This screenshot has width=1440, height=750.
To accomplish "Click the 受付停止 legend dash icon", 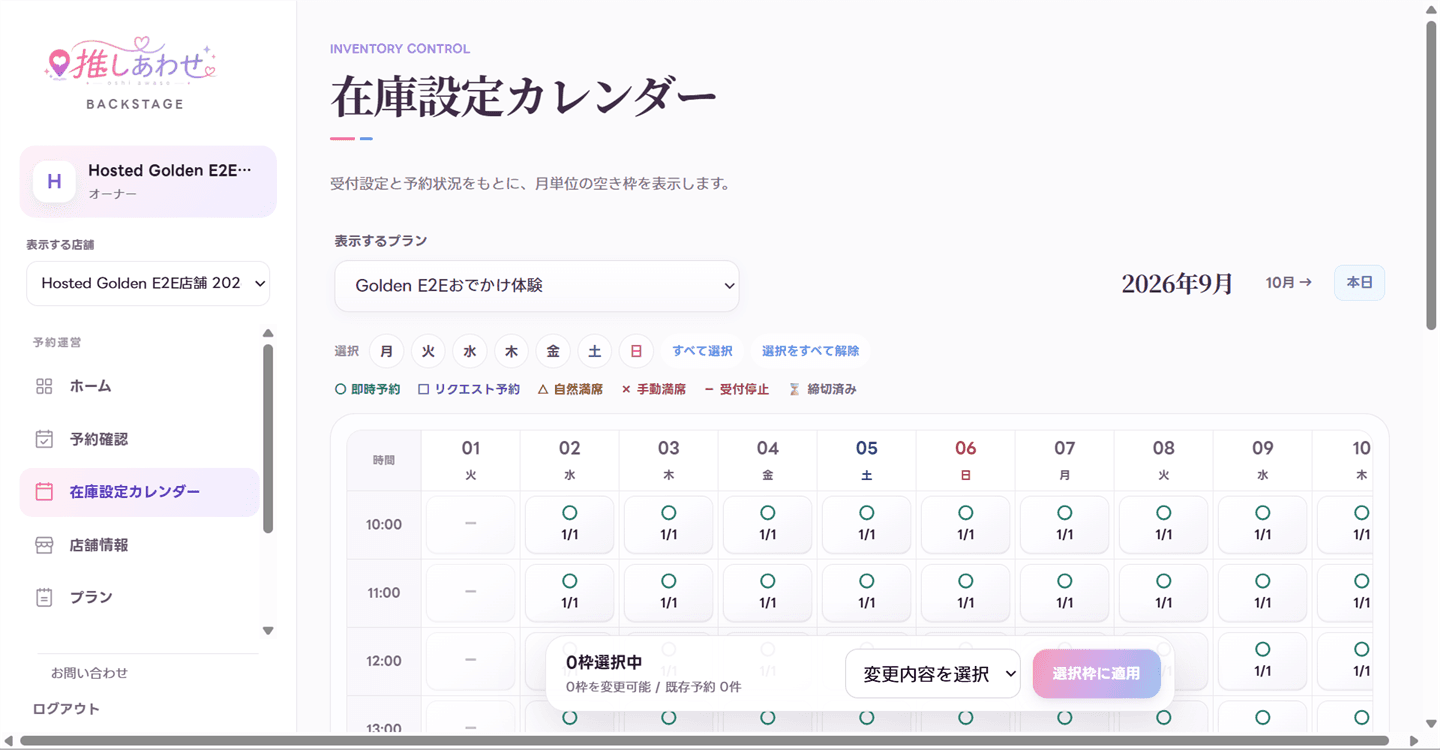I will 709,389.
